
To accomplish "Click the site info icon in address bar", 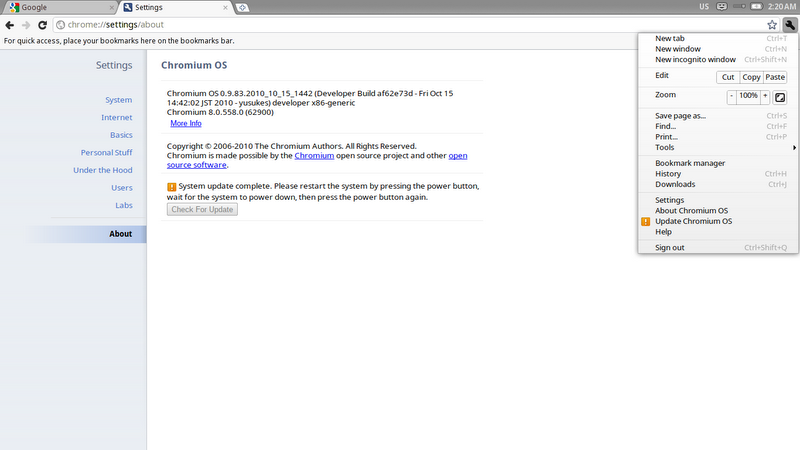I will (x=60, y=24).
